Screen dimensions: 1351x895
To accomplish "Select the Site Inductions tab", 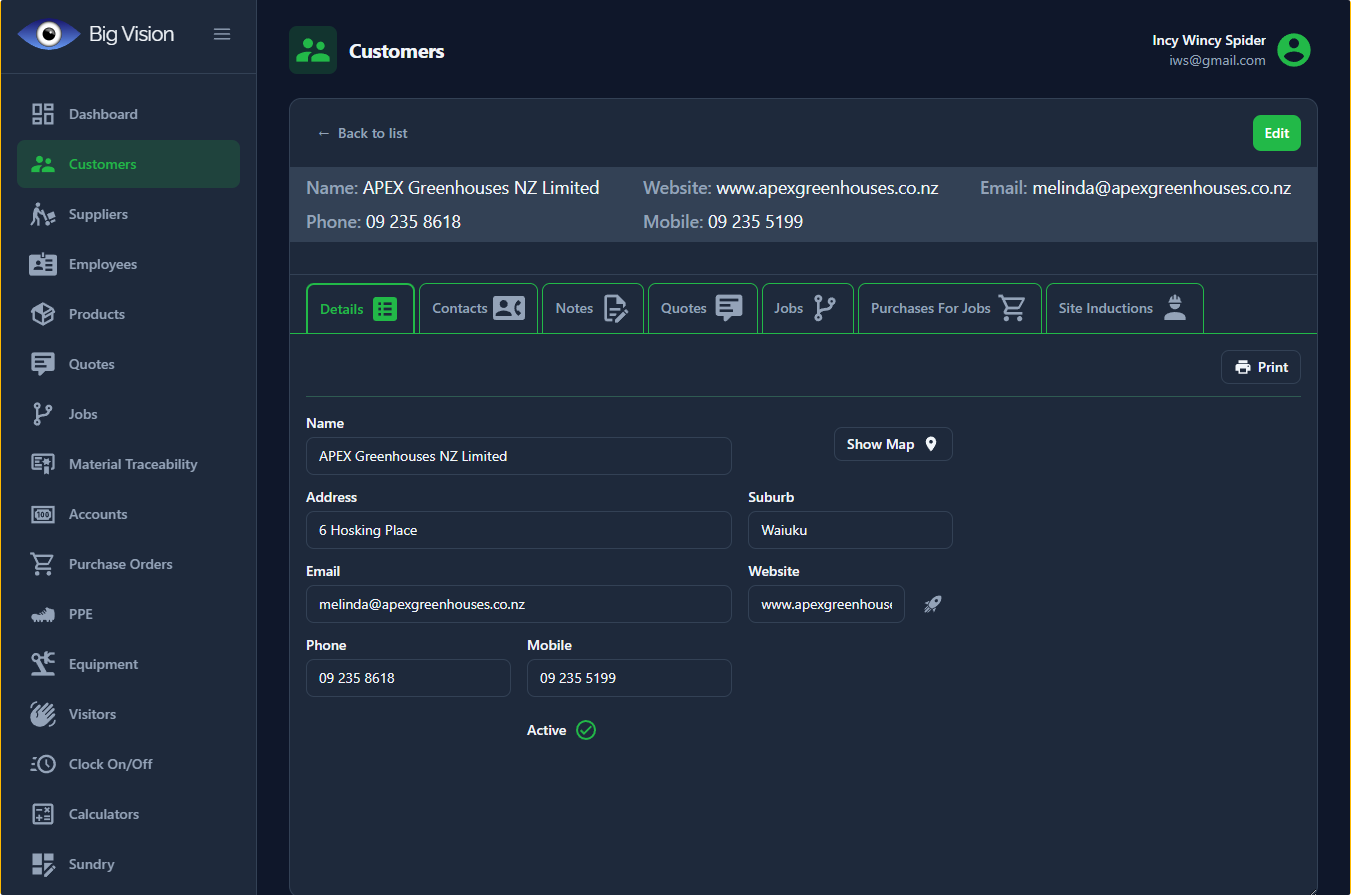I will (1123, 308).
